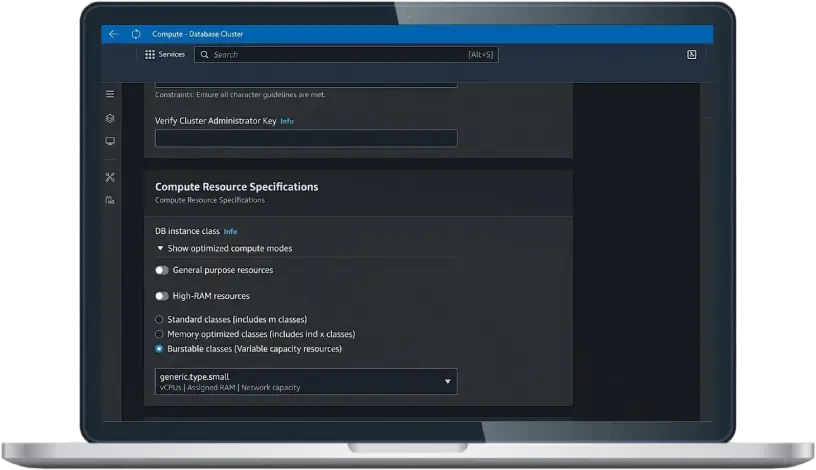The width and height of the screenshot is (816, 470).
Task: Collapse Show optimized compute modes
Action: tap(224, 248)
